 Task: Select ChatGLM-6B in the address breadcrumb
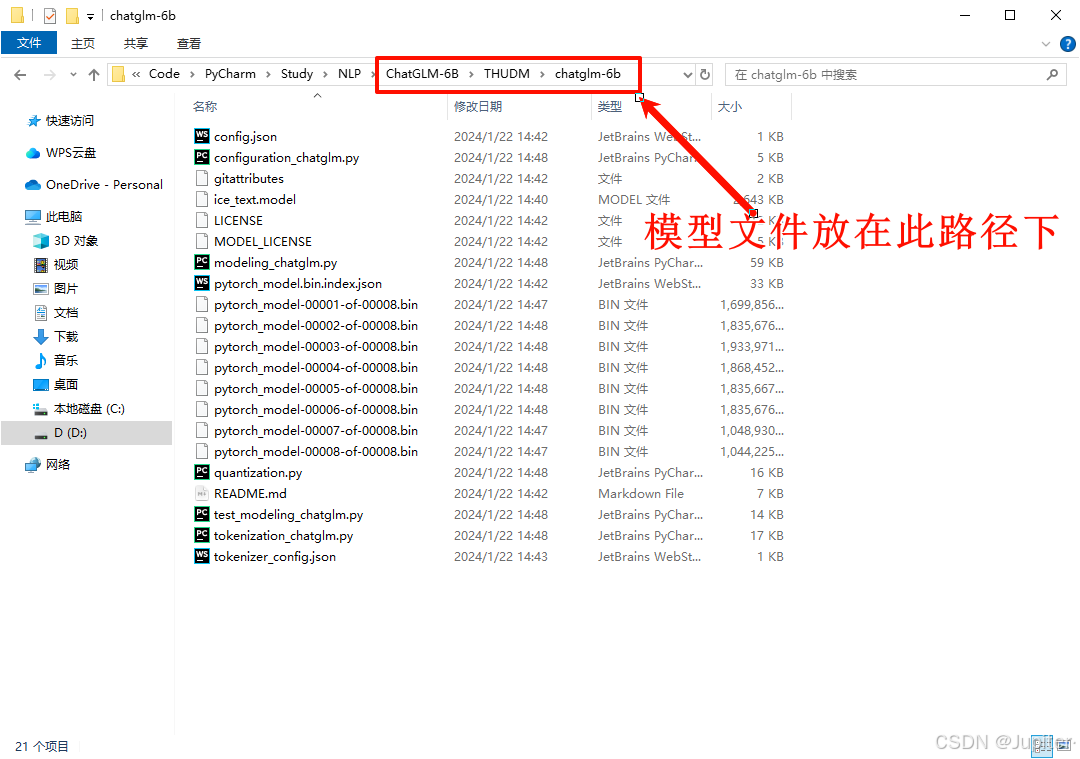(x=422, y=74)
